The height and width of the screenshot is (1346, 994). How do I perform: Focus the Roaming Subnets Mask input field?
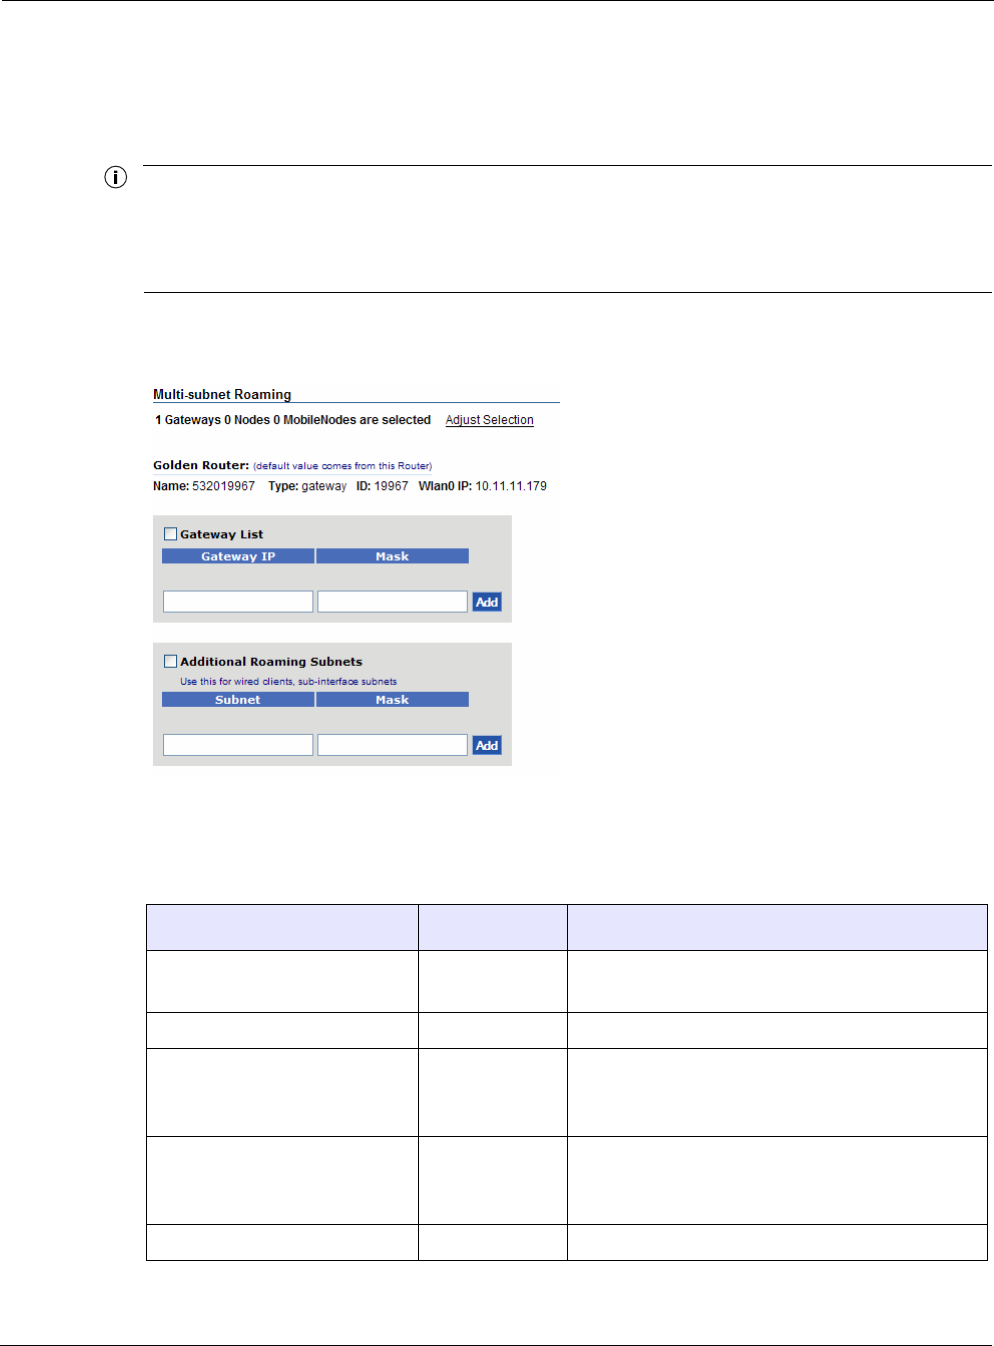click(392, 745)
